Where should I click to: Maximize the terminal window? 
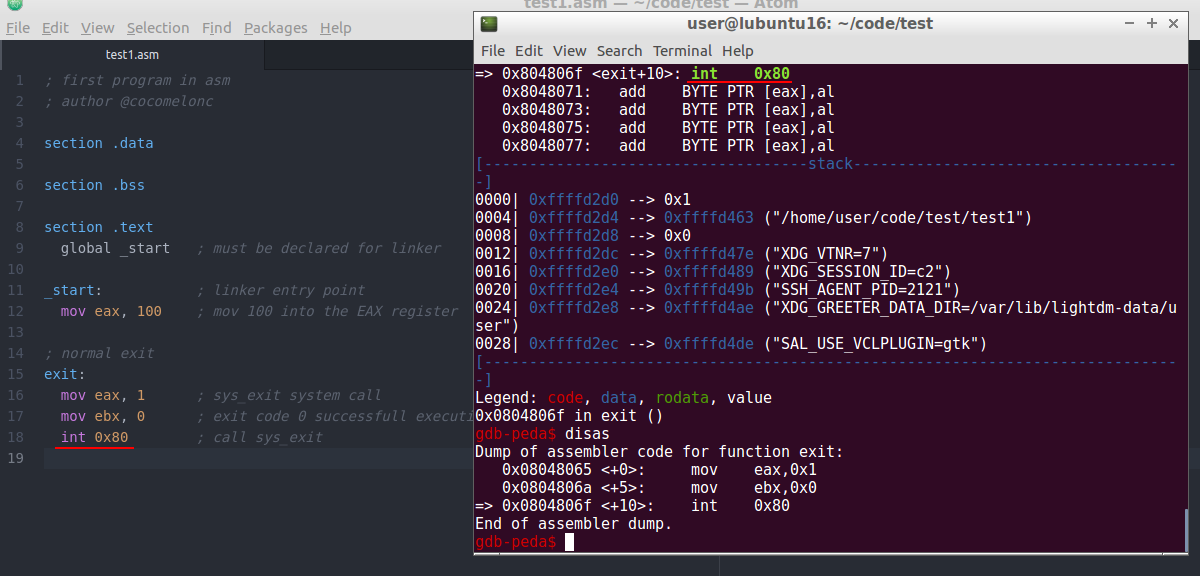(x=1152, y=23)
